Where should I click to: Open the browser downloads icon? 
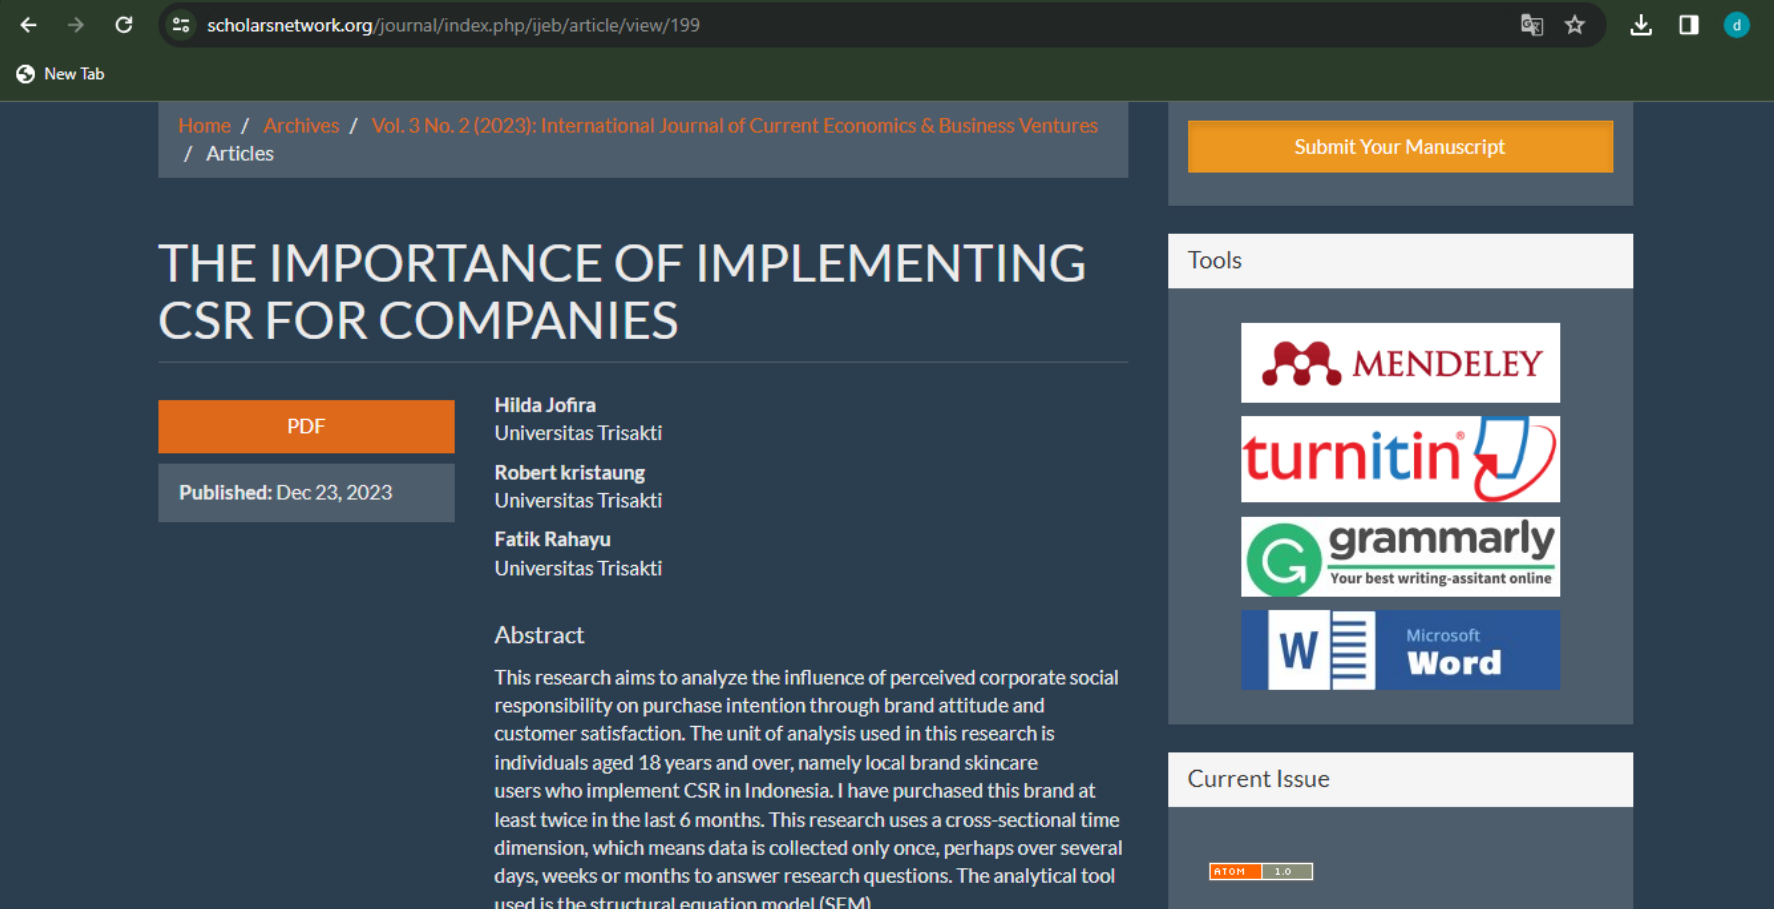[1640, 25]
